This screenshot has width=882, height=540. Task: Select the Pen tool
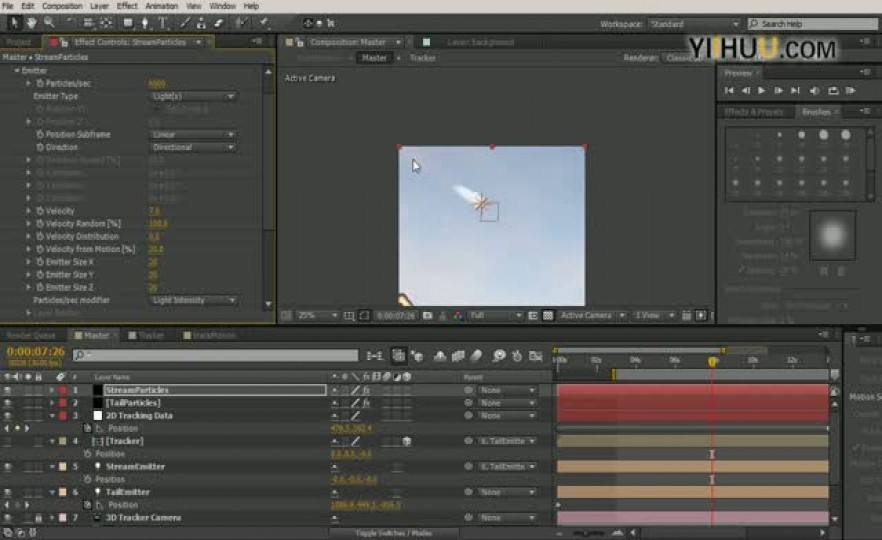tap(145, 23)
